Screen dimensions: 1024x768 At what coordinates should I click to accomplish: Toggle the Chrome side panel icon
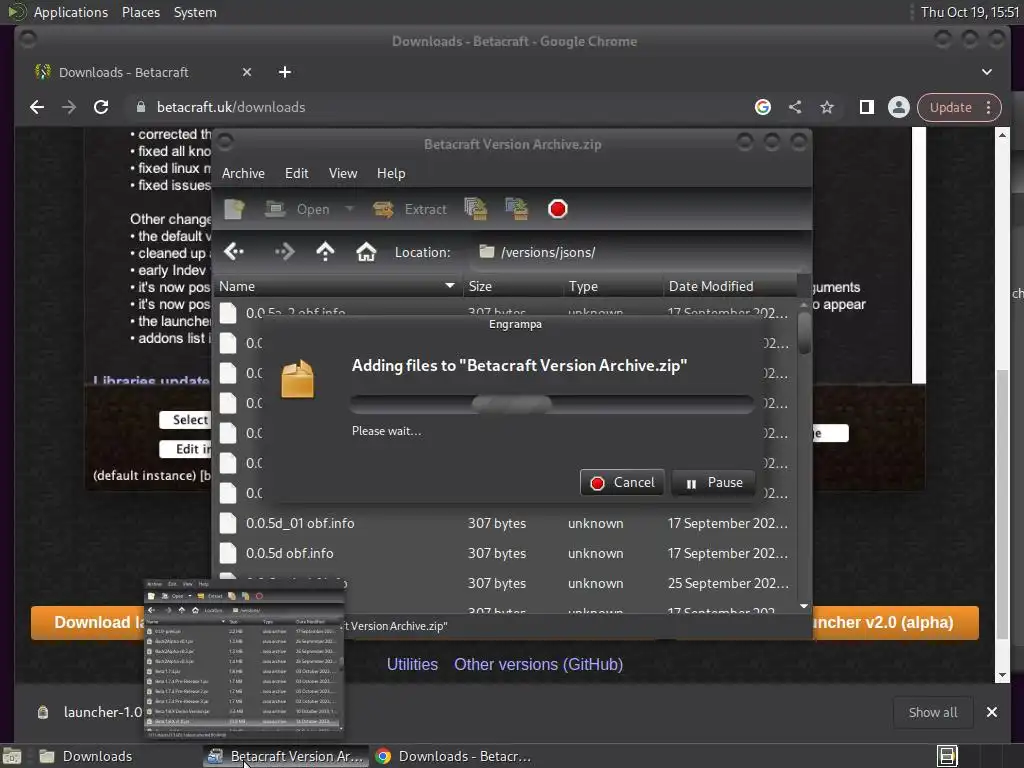pyautogui.click(x=867, y=107)
